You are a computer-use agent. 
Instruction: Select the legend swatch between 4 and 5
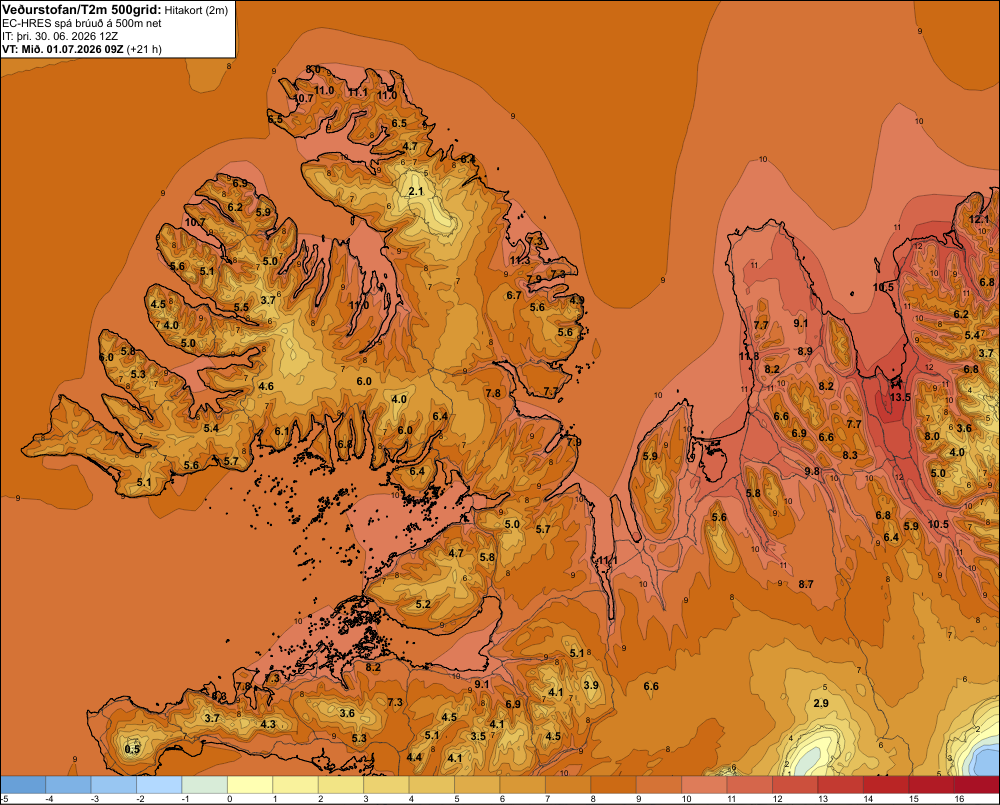coord(432,785)
